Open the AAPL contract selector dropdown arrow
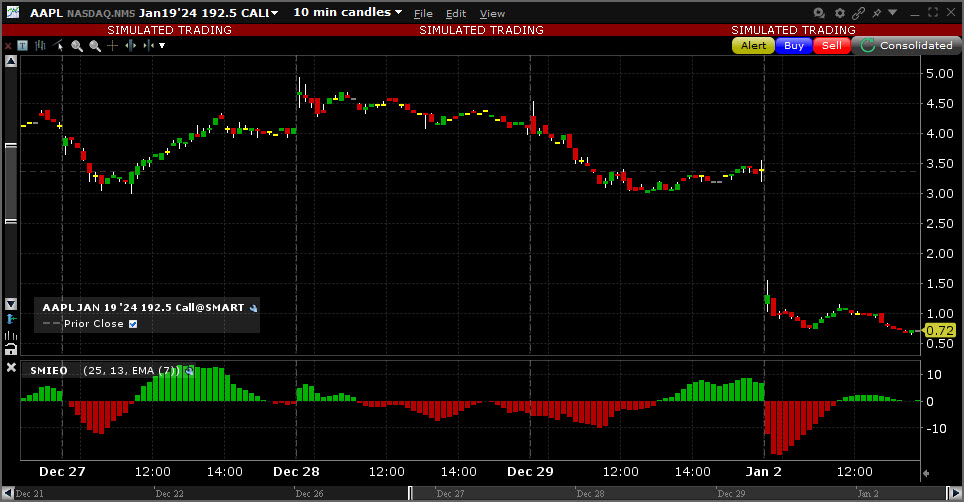 coord(274,14)
